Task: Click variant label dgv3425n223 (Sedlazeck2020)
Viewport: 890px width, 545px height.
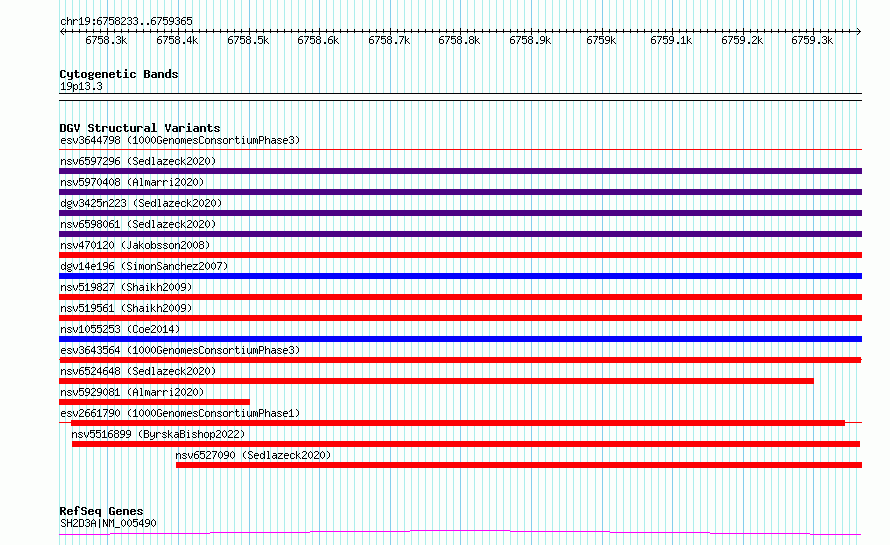Action: (x=141, y=203)
